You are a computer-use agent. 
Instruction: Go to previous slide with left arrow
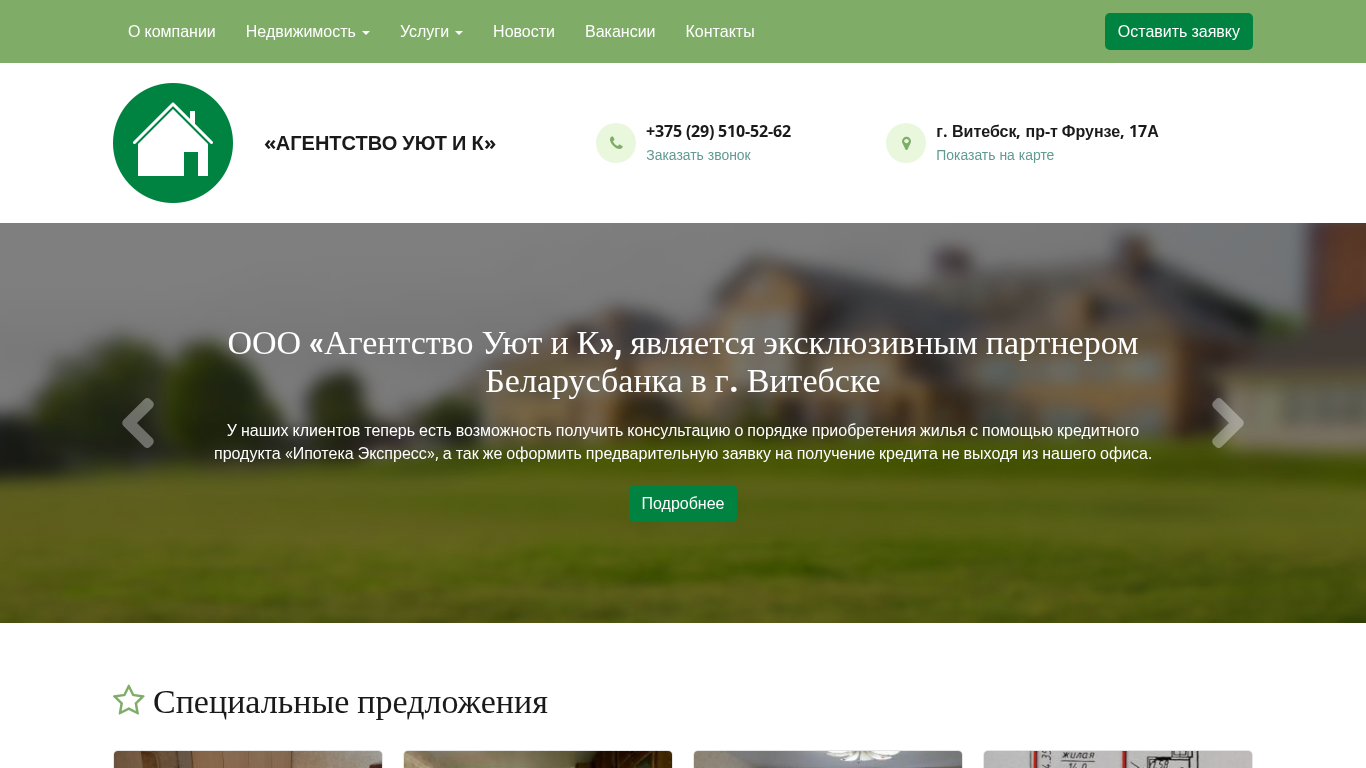[x=138, y=423]
